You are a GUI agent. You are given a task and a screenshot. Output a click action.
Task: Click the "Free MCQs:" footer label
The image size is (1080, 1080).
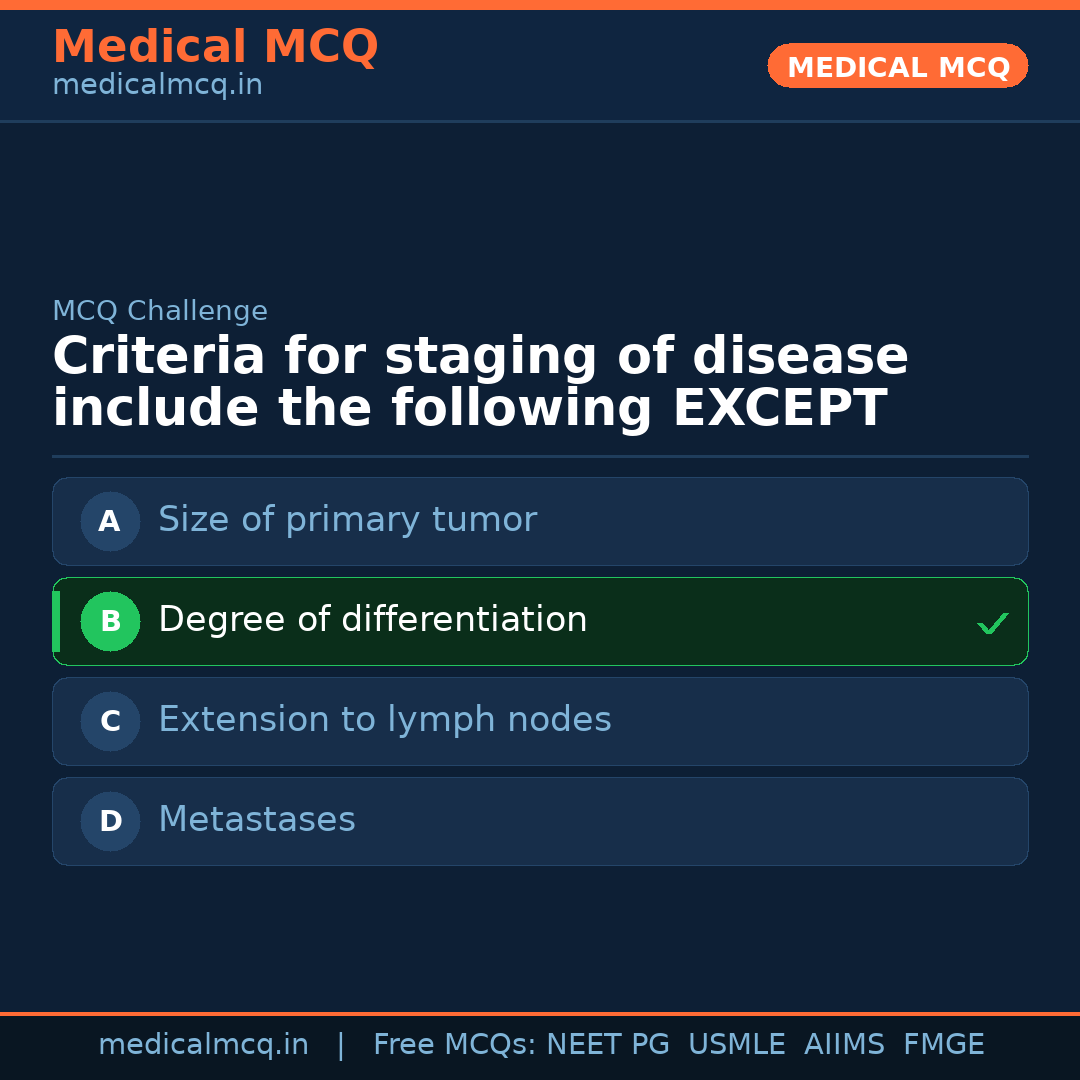[x=455, y=1045]
